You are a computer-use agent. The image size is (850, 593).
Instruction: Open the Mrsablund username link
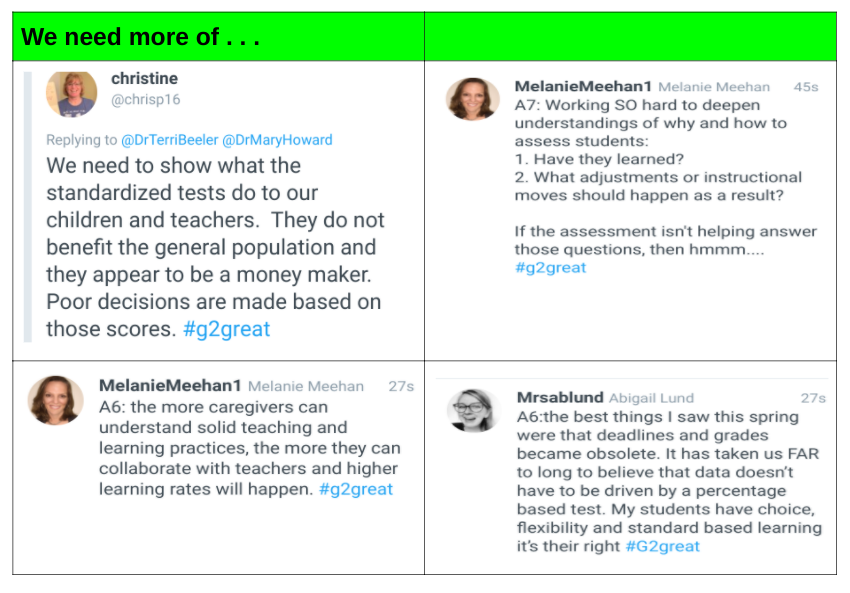pyautogui.click(x=560, y=397)
